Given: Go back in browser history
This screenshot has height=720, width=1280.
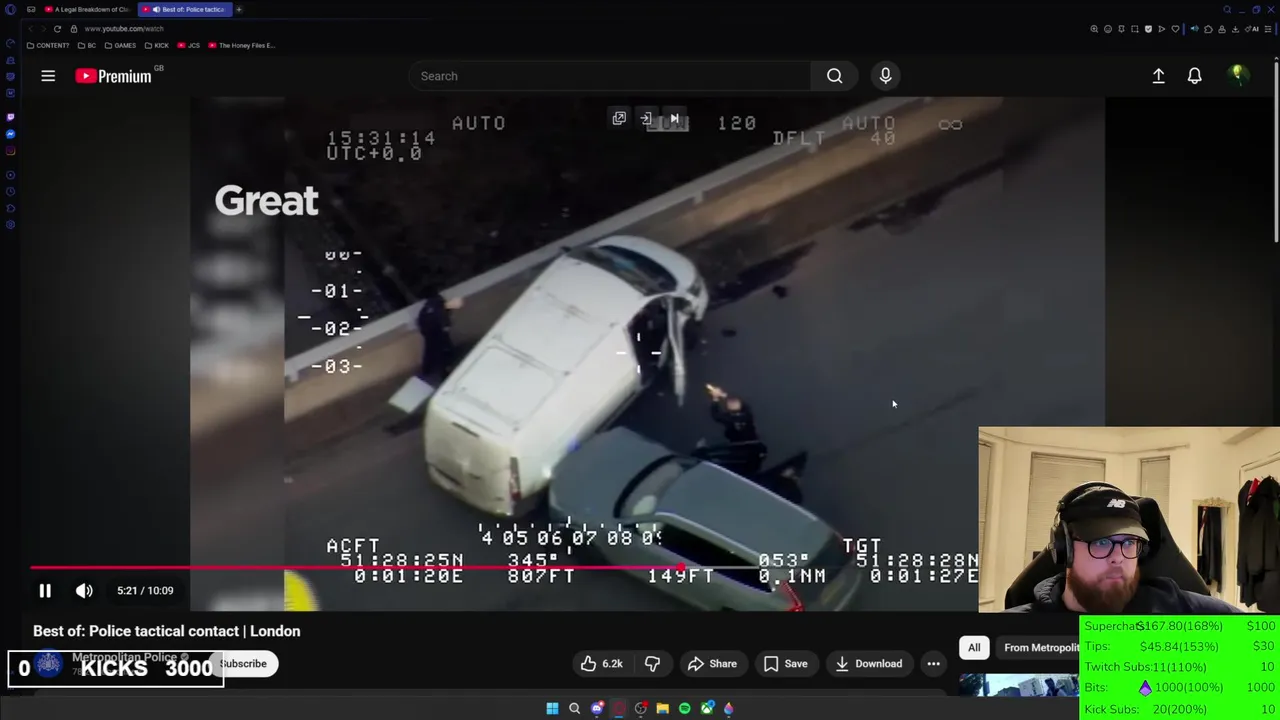Looking at the screenshot, I should pyautogui.click(x=31, y=29).
